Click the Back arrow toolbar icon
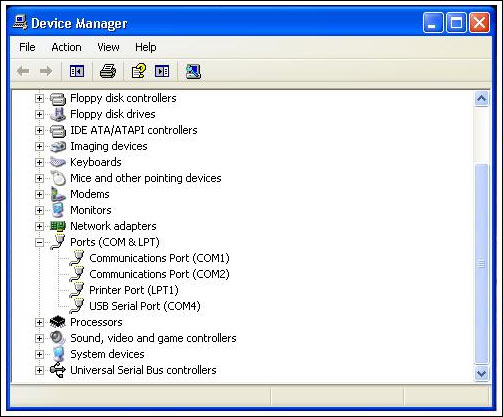 [23, 71]
